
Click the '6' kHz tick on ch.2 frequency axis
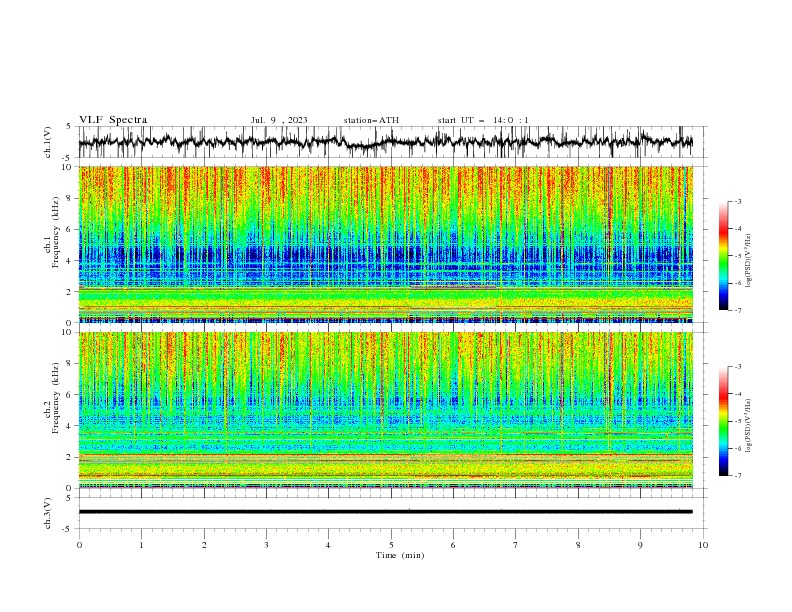pos(70,395)
